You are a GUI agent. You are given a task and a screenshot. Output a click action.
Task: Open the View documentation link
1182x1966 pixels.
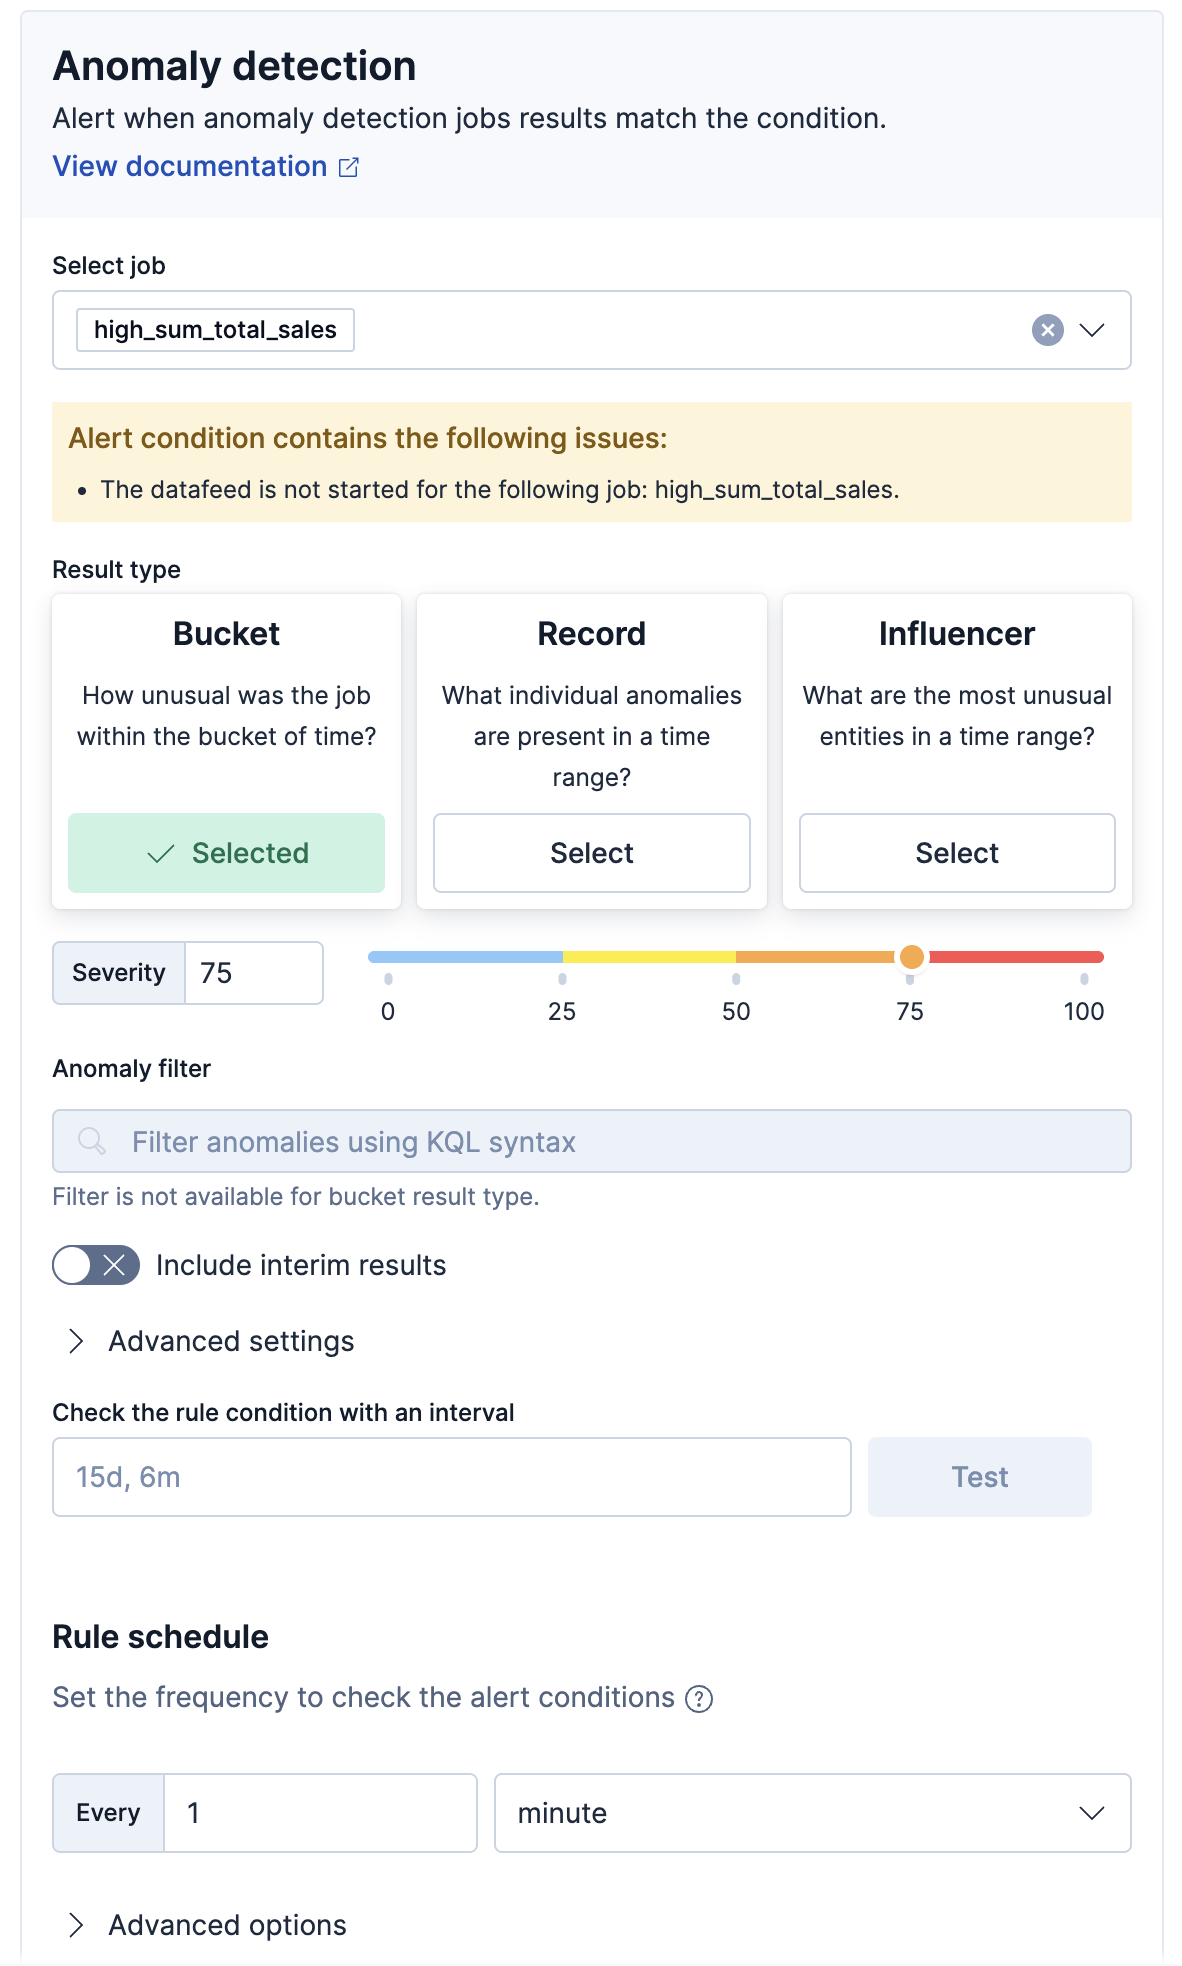pyautogui.click(x=189, y=166)
